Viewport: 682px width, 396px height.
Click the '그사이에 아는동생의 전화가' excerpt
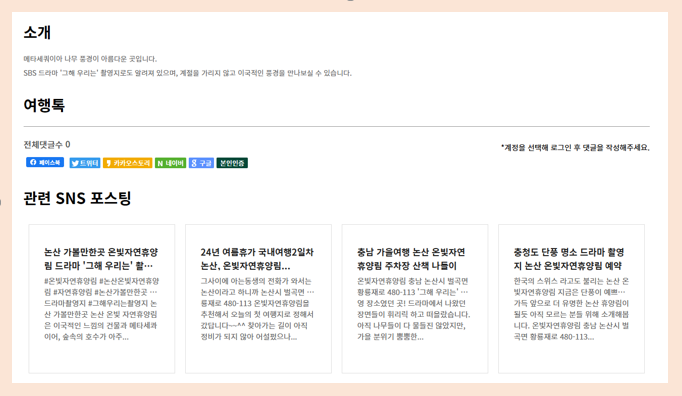[x=257, y=309]
